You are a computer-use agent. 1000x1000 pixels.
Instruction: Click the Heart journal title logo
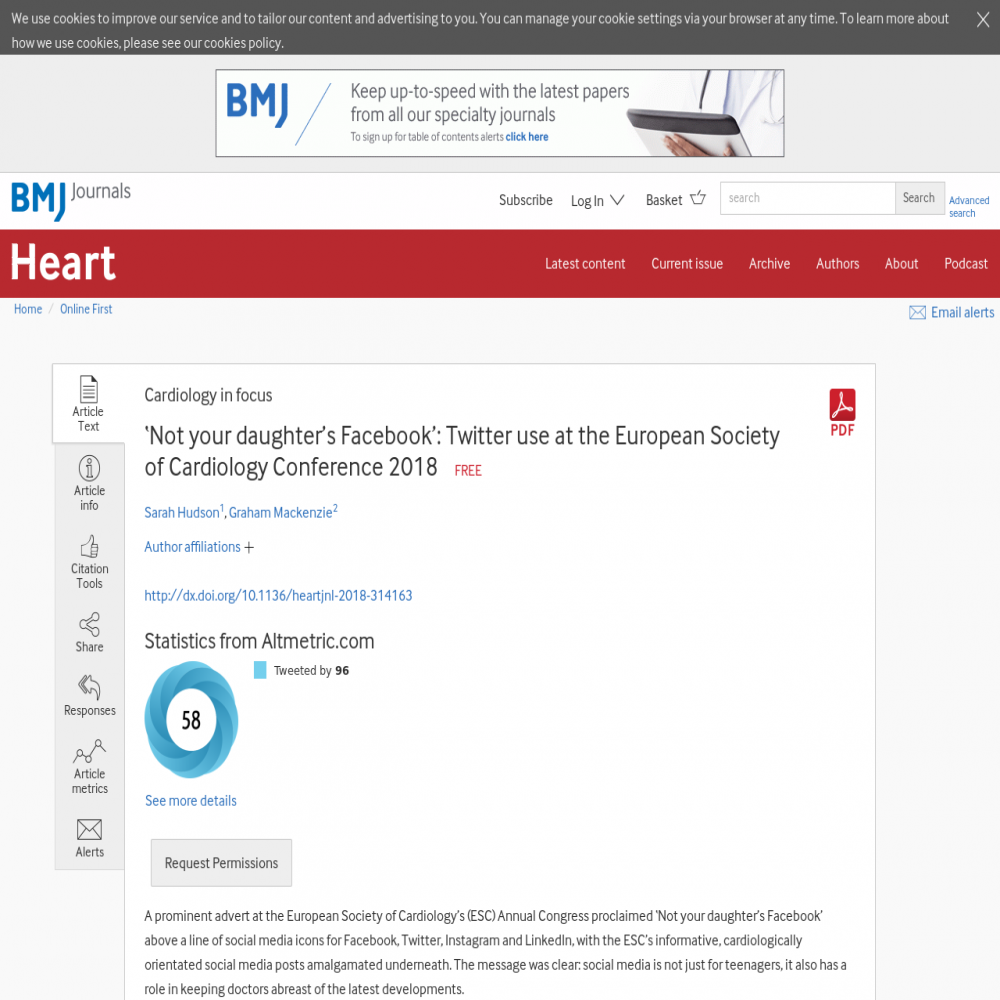click(63, 262)
